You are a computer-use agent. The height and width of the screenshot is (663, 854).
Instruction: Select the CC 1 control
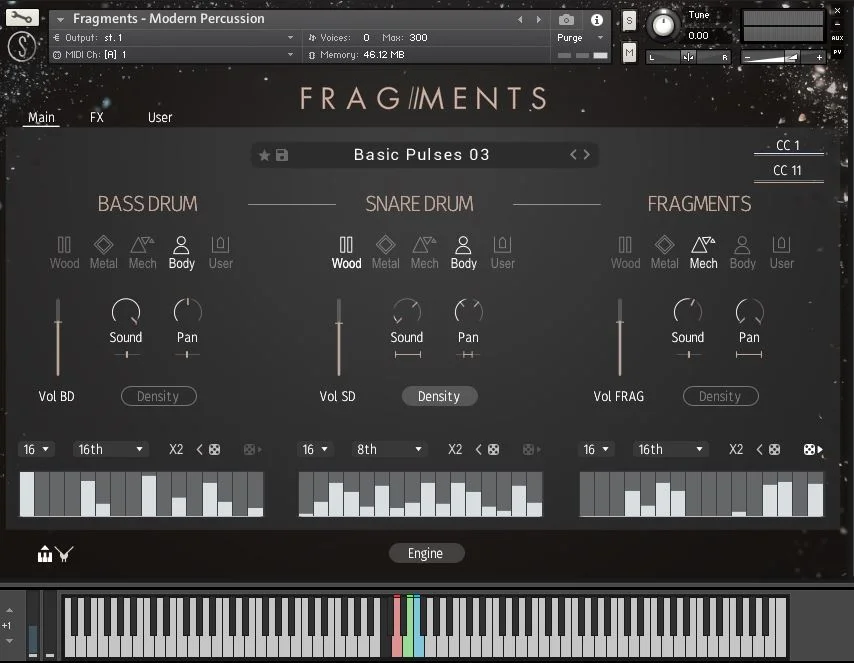(x=788, y=145)
